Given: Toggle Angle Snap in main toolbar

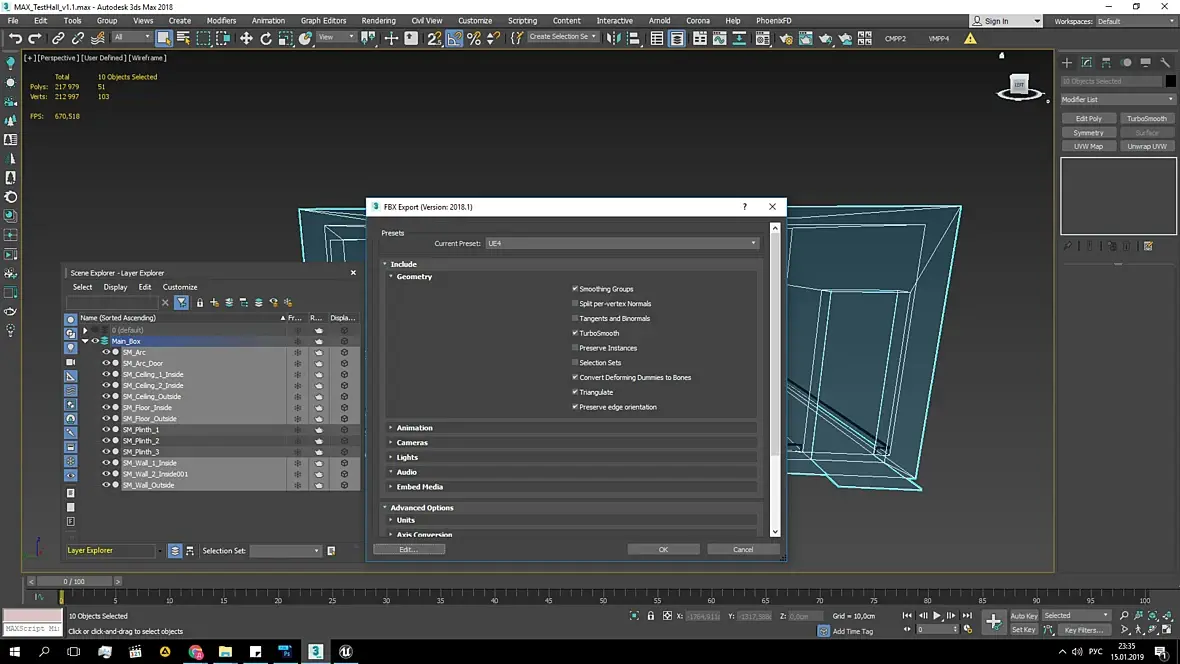Looking at the screenshot, I should click(454, 38).
